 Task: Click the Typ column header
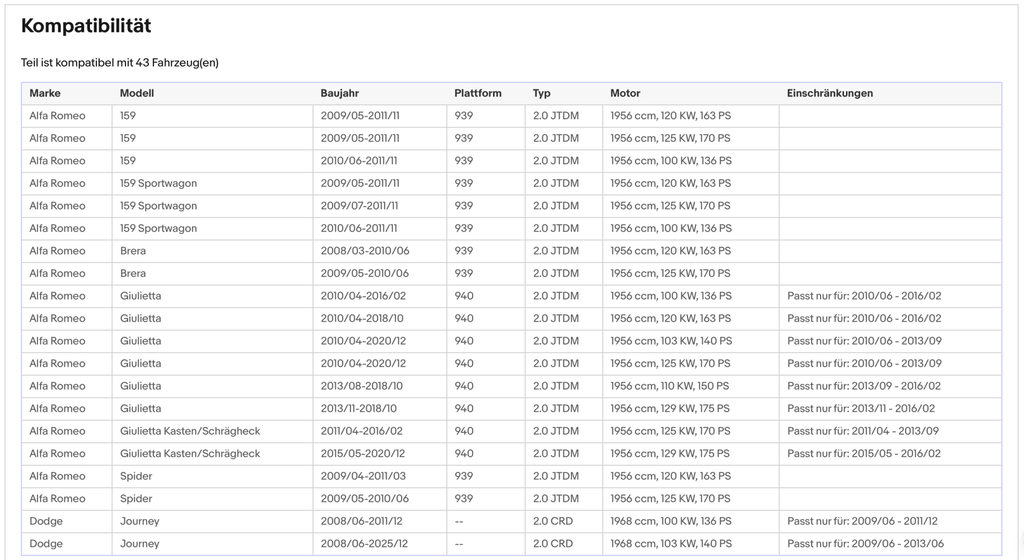541,93
